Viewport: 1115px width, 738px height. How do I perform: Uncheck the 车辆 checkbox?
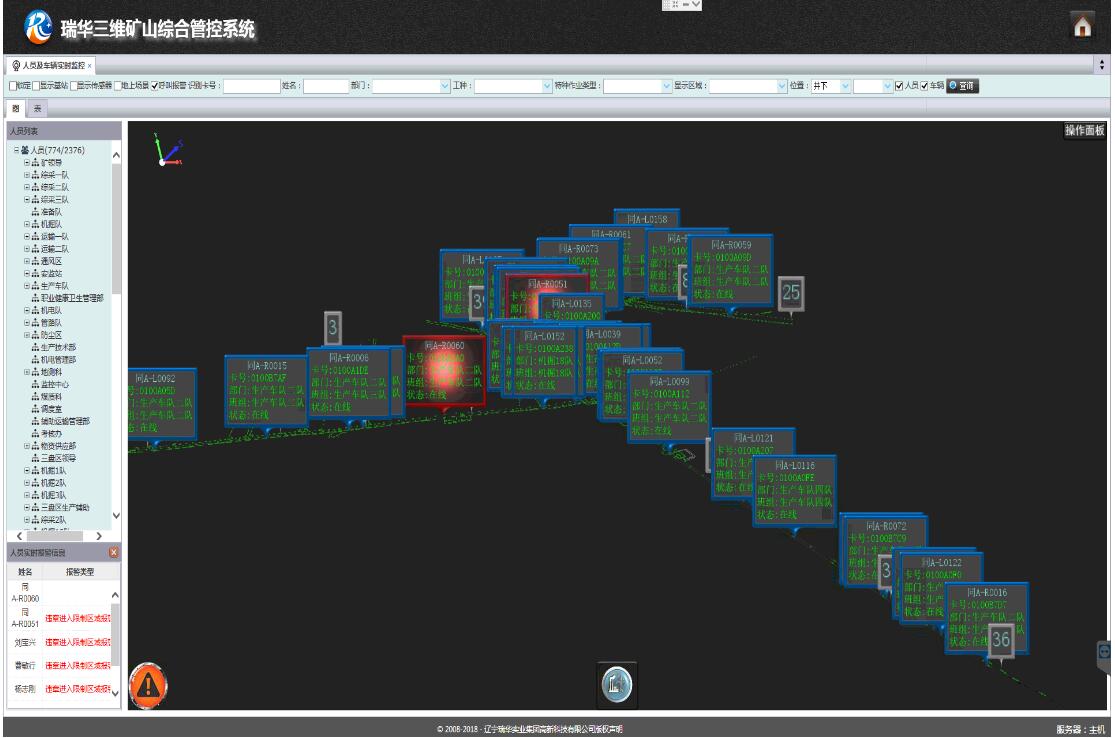(925, 86)
